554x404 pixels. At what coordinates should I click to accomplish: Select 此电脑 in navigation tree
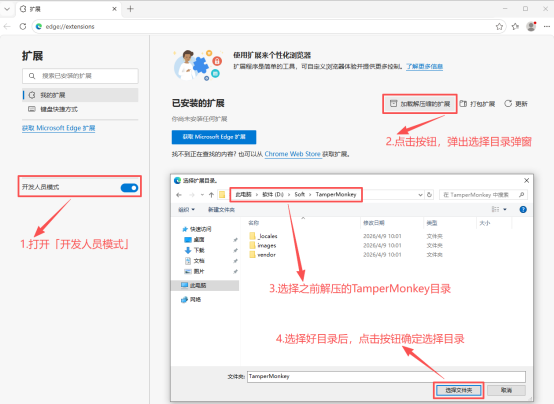(x=205, y=286)
